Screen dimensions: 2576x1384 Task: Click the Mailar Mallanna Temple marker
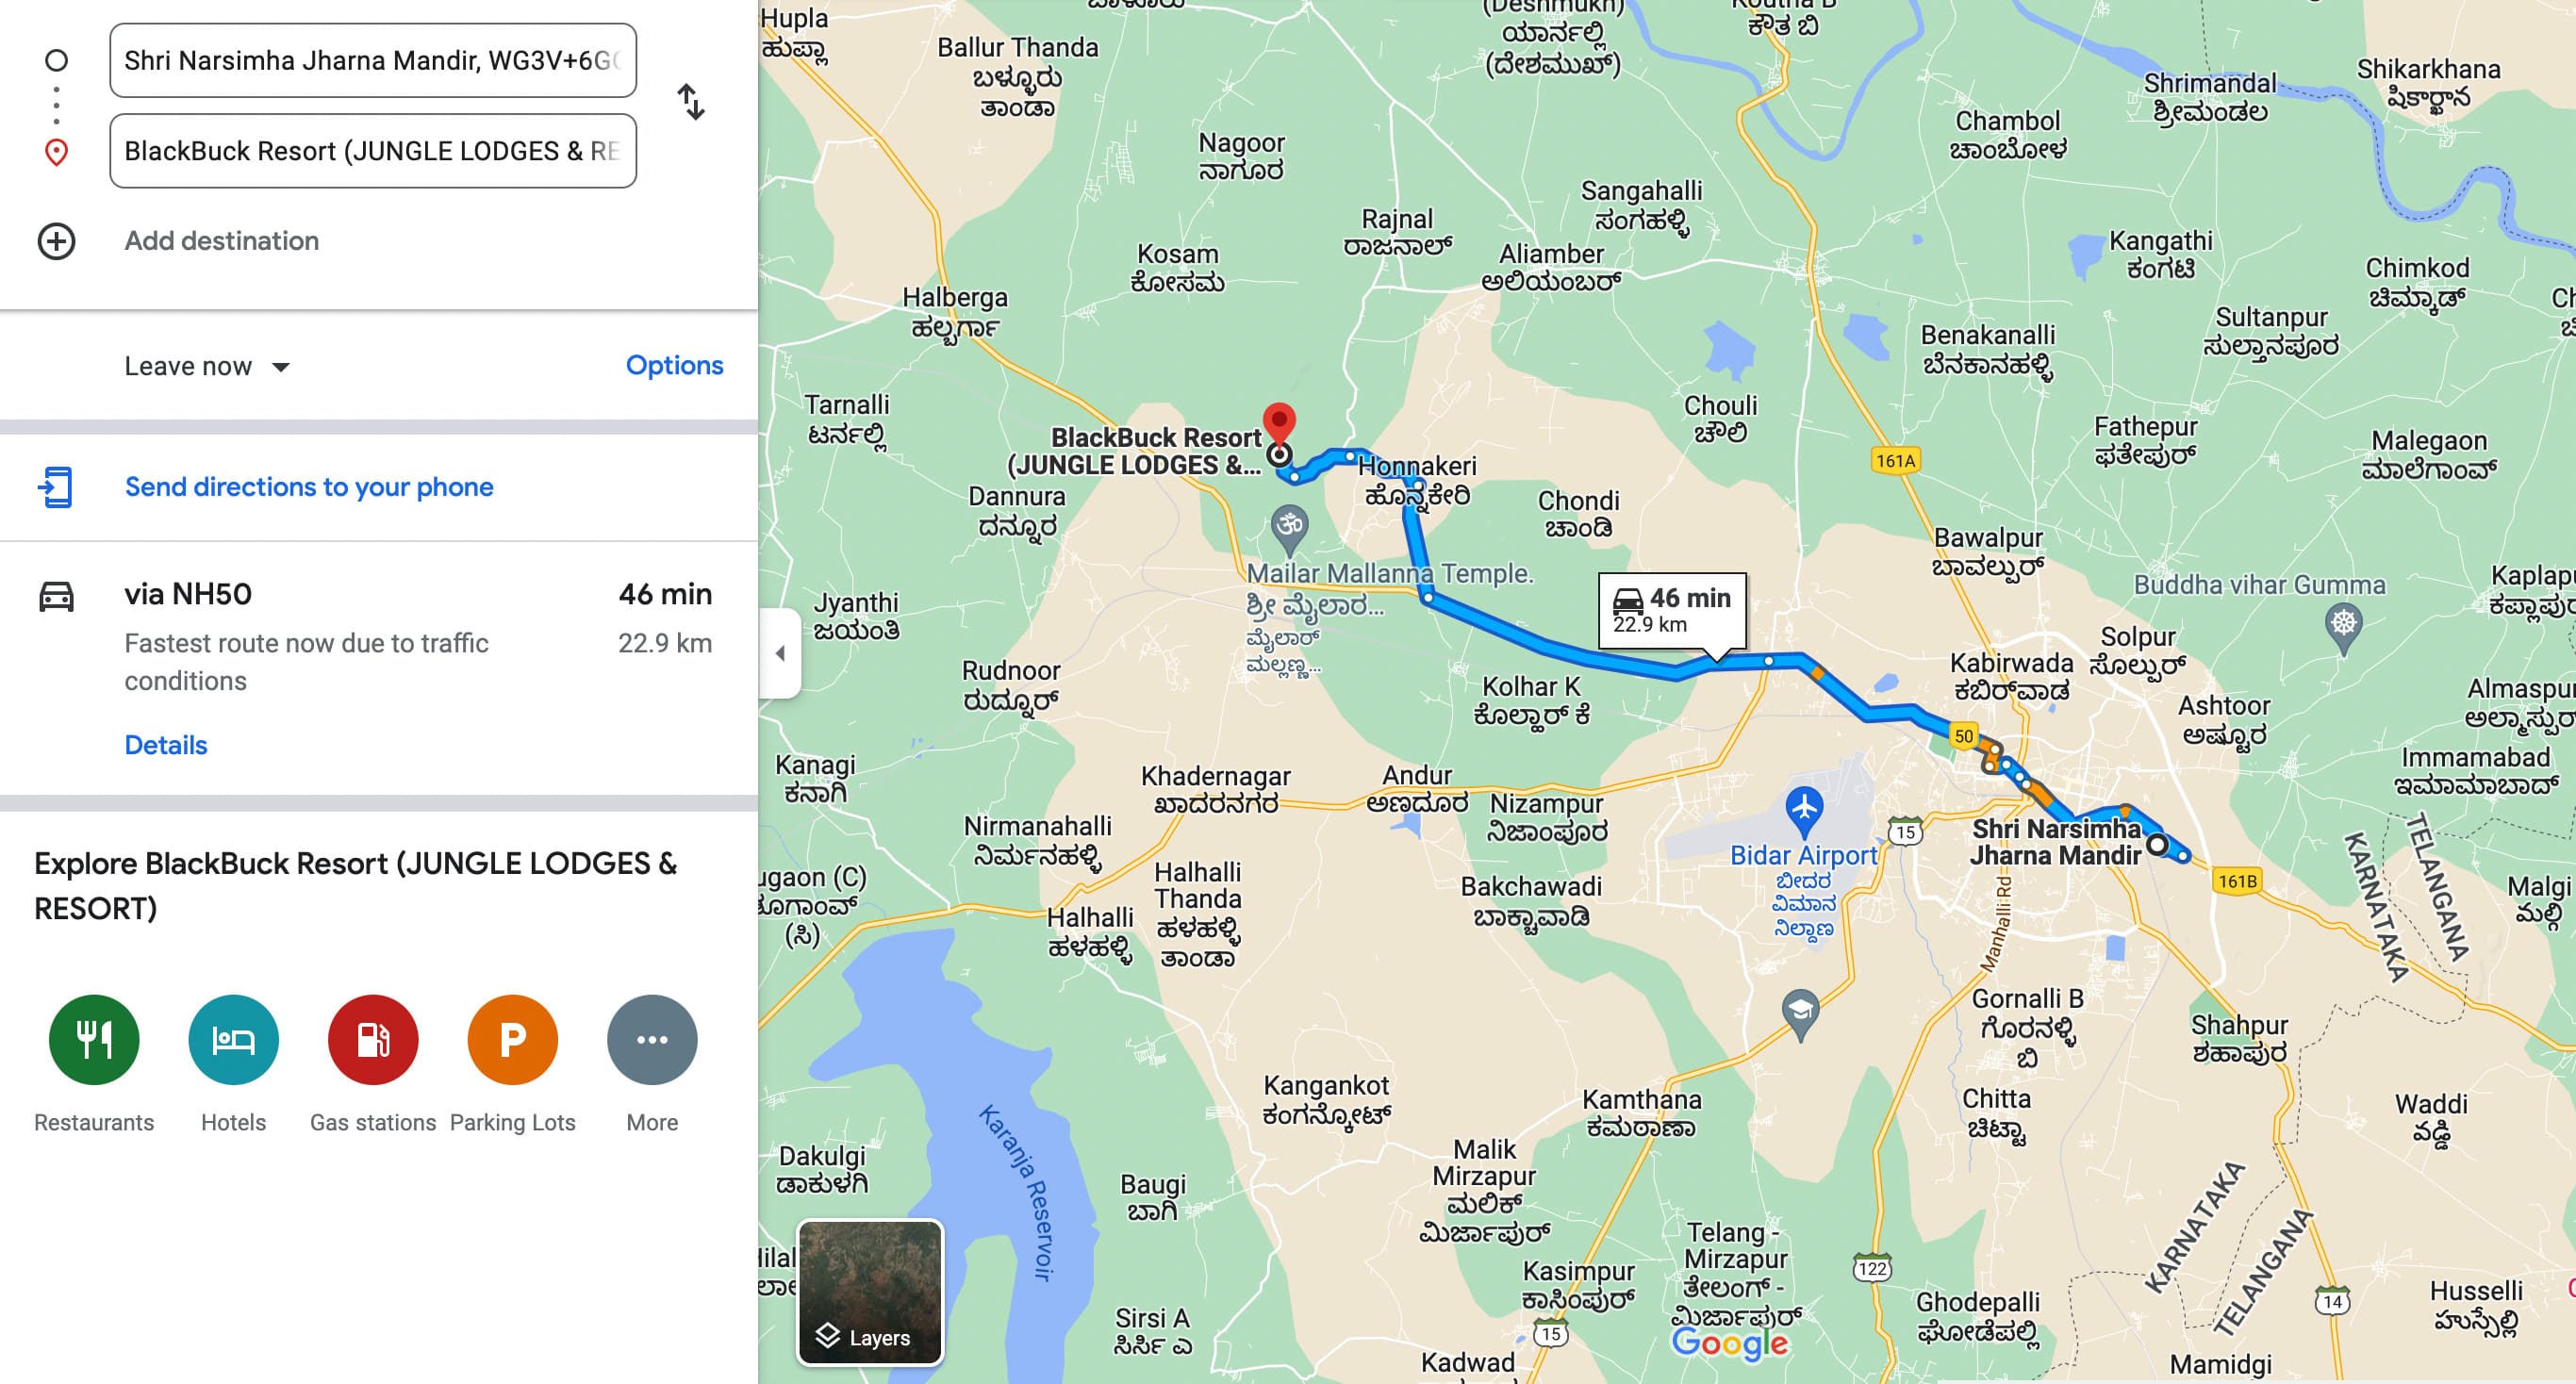point(1289,528)
